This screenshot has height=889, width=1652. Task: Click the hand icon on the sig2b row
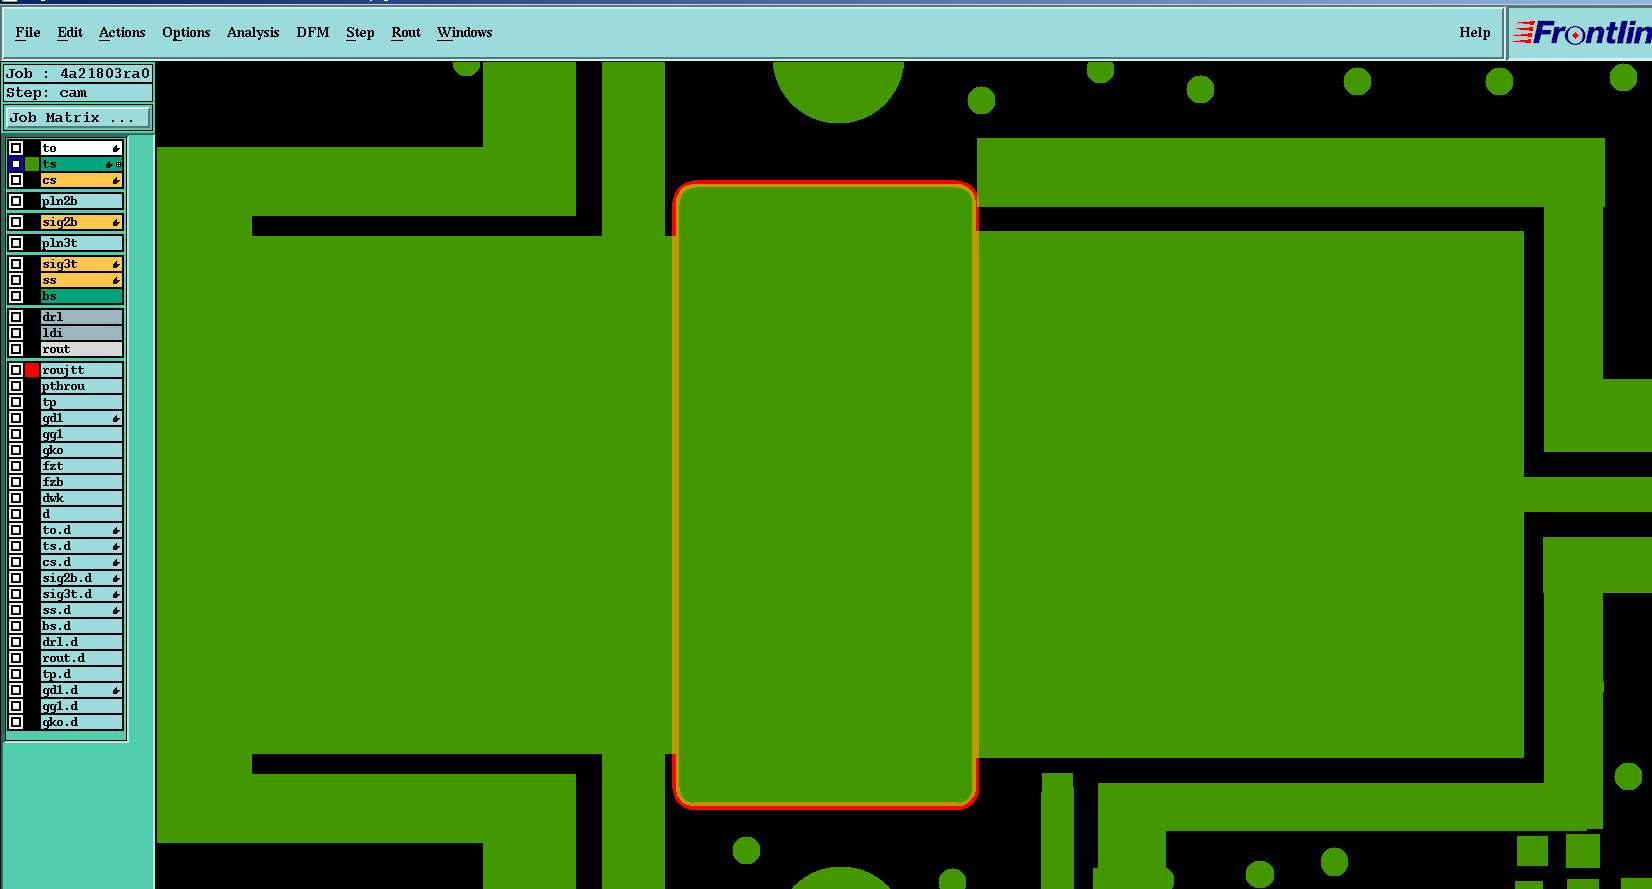[116, 222]
